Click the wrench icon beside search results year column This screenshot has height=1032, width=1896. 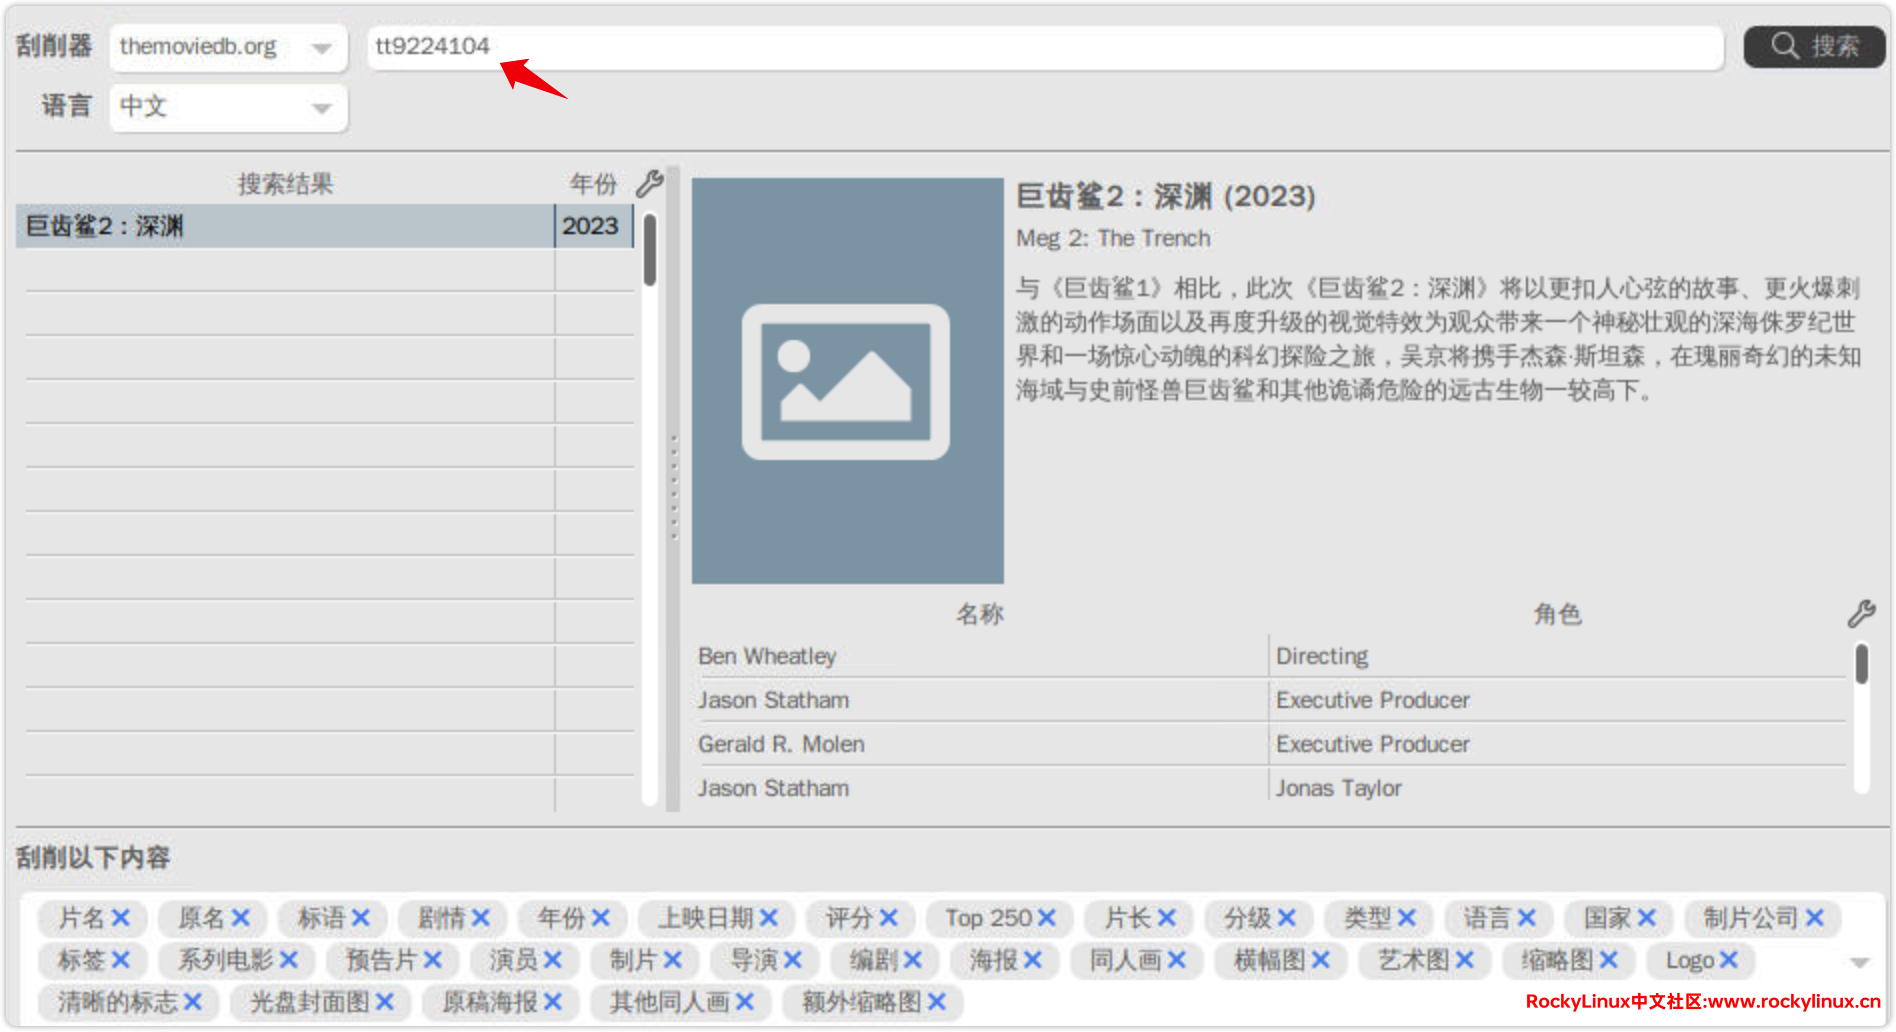tap(649, 183)
